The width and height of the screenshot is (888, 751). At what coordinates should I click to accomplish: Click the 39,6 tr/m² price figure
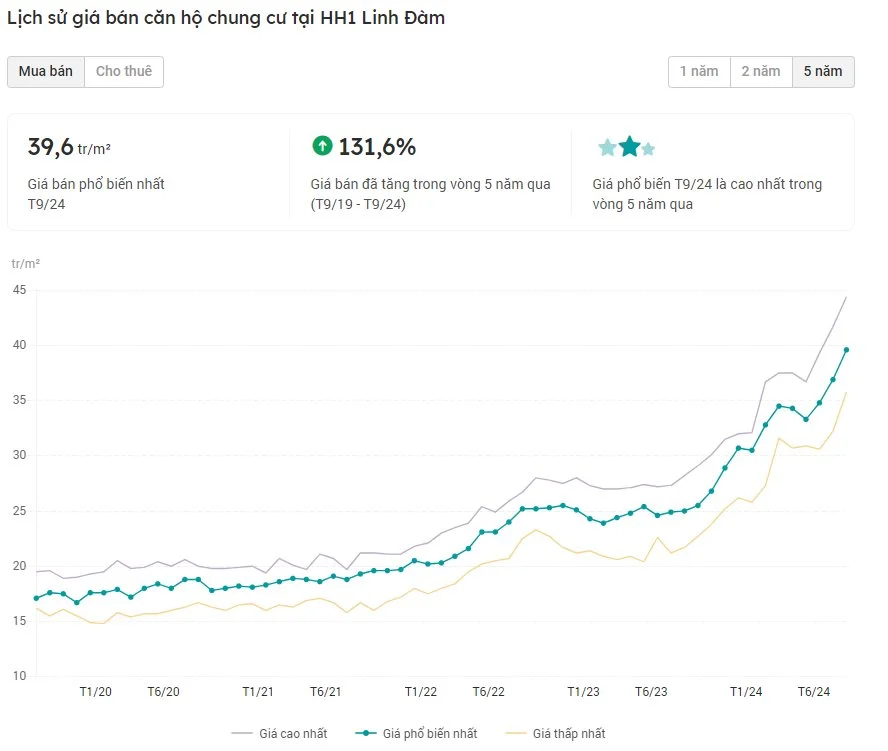pos(69,147)
